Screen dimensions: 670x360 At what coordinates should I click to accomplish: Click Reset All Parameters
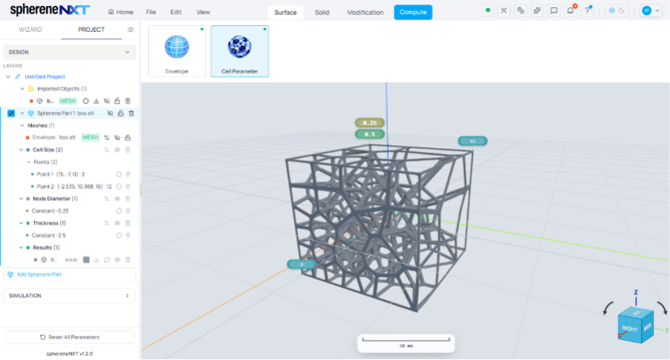tap(70, 337)
